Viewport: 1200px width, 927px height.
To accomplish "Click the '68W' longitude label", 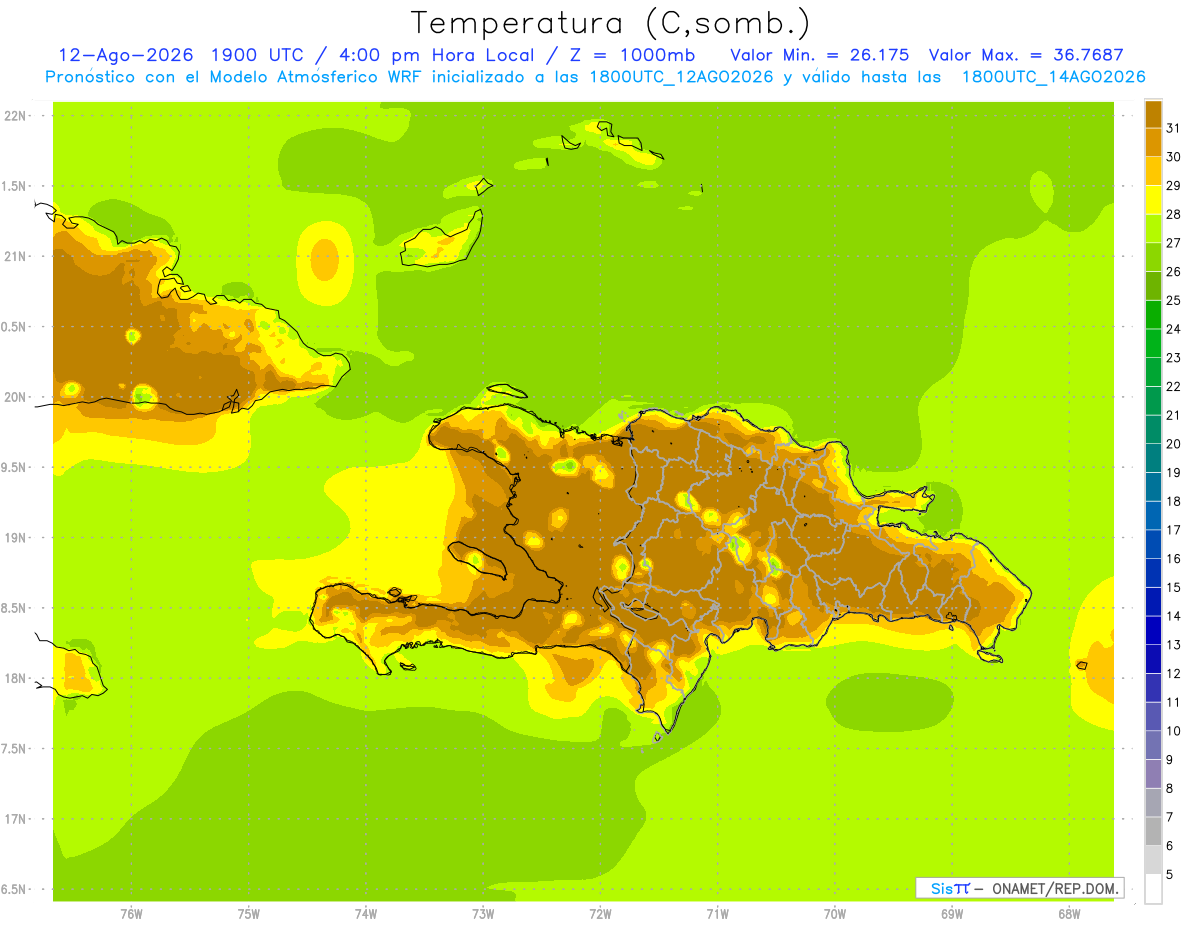I will (1069, 914).
